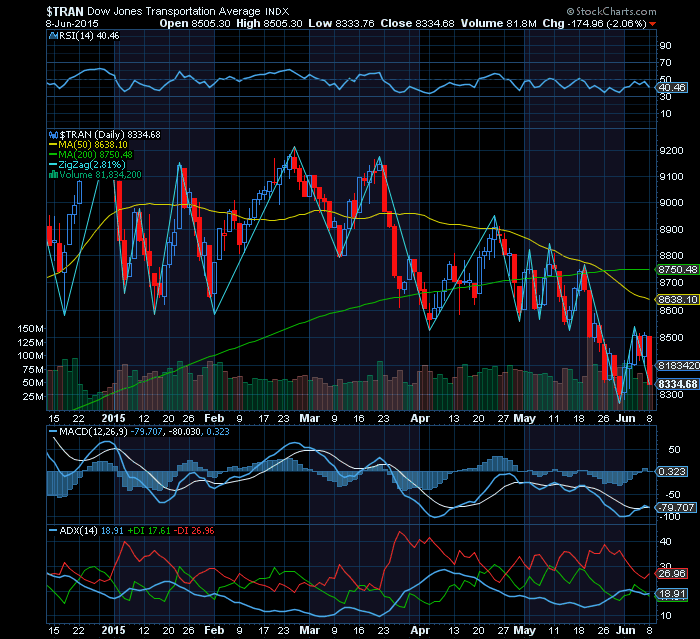
Task: Click 2015 on the bottom ADX panel date axis
Action: tap(113, 631)
